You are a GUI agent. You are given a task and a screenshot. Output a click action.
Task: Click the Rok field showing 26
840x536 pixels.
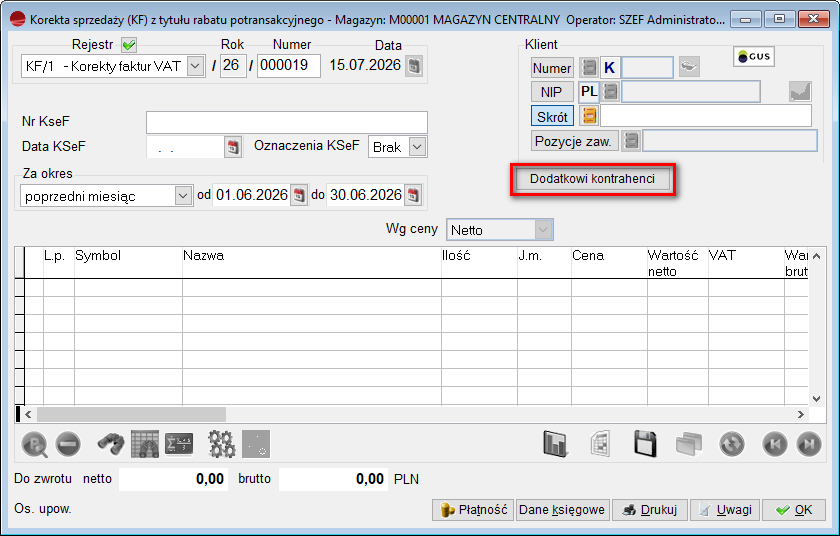click(x=233, y=66)
